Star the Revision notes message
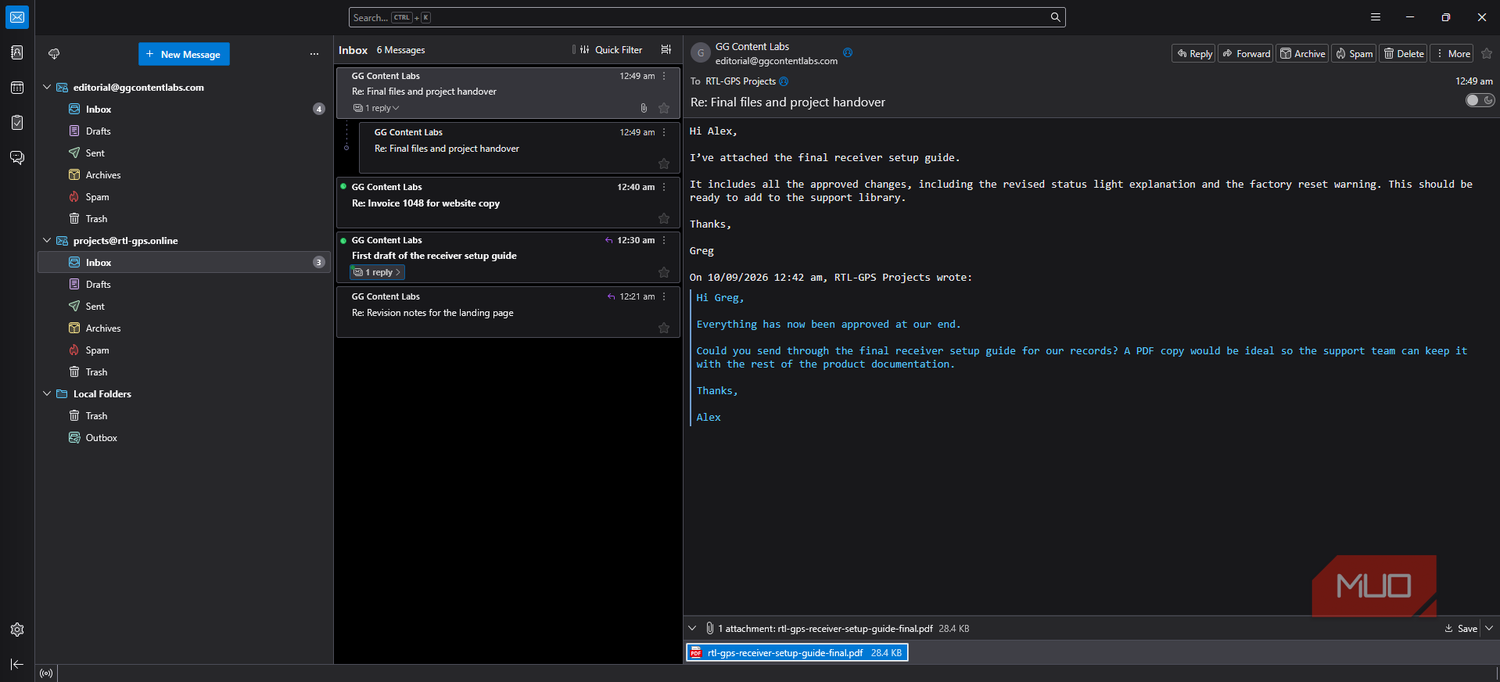 [664, 328]
